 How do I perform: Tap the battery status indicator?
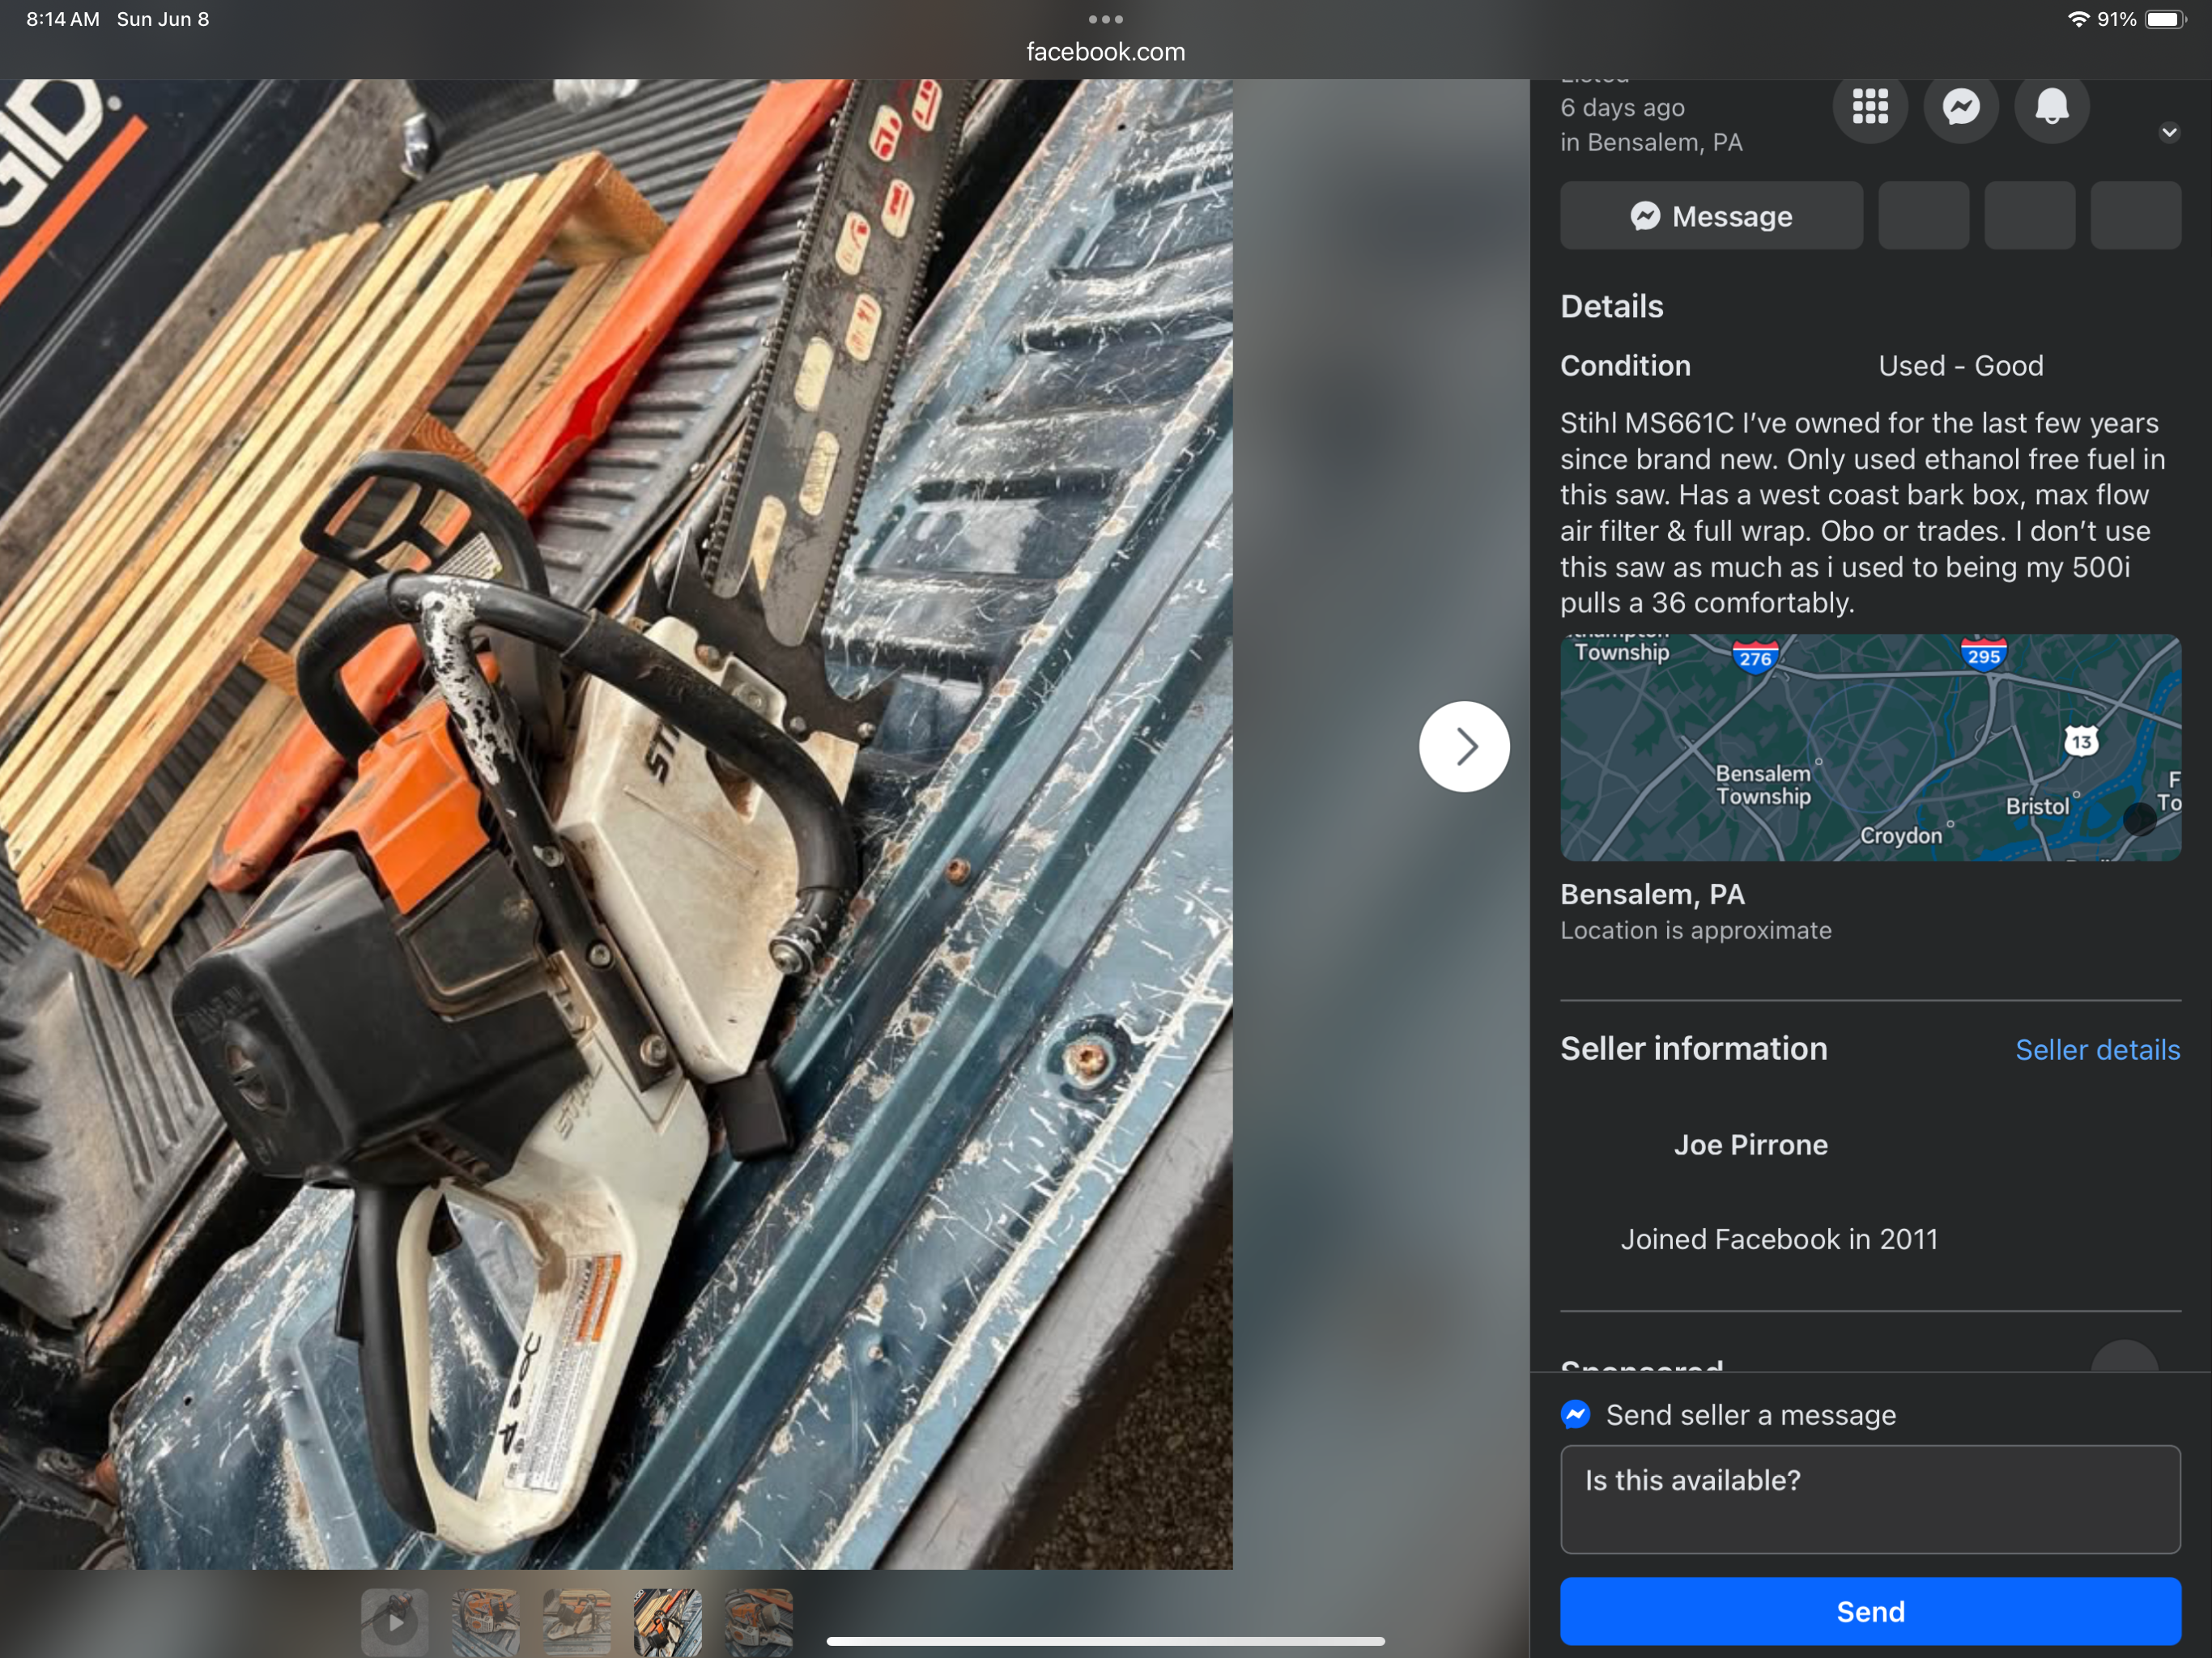[x=2165, y=19]
